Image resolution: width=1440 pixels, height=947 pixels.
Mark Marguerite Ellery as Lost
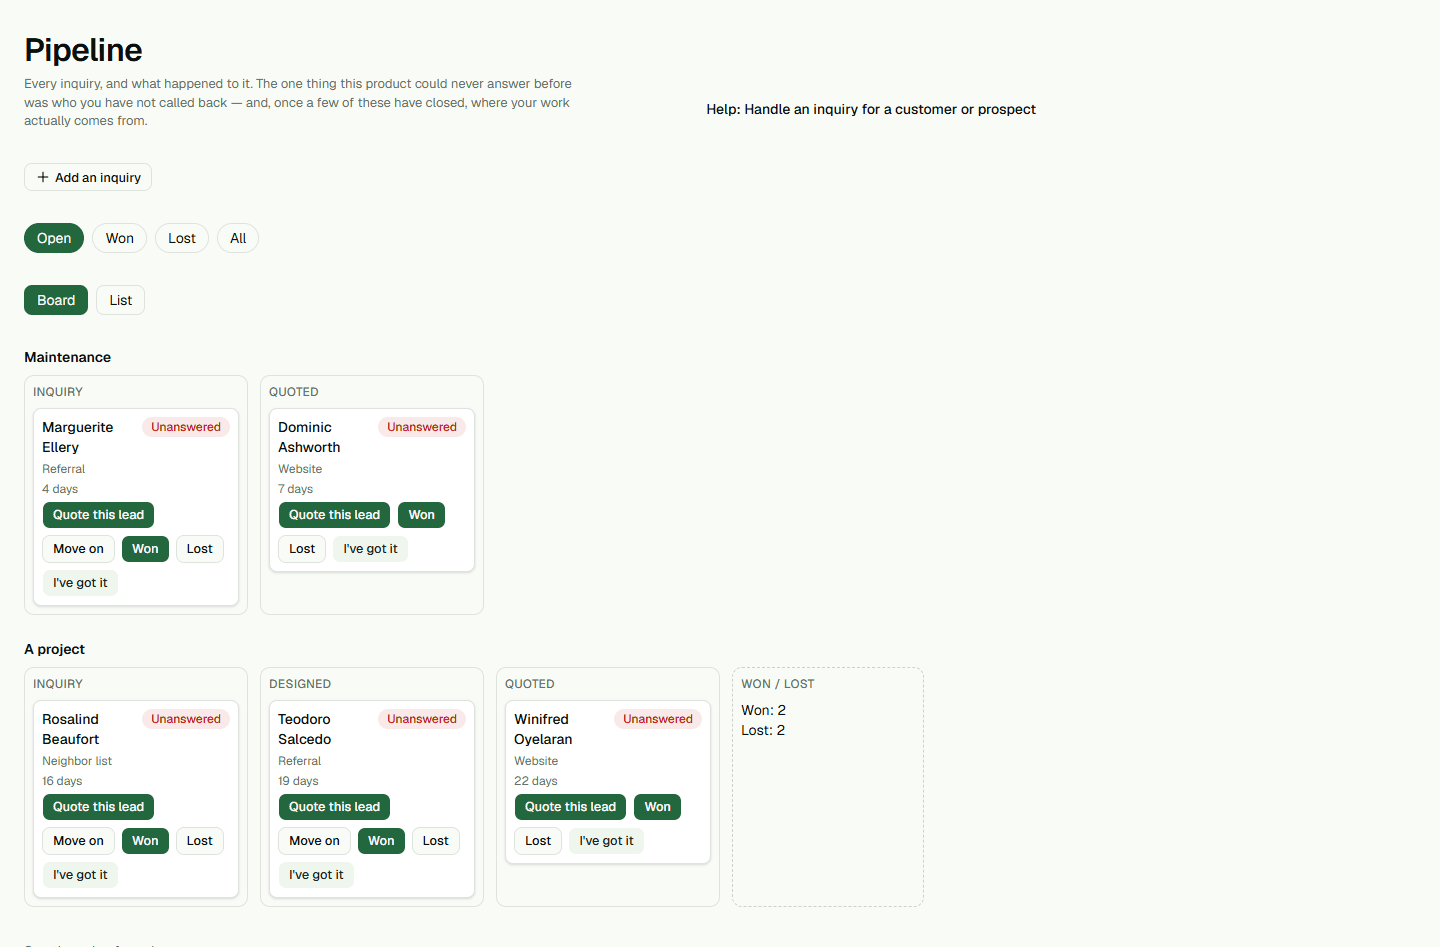pyautogui.click(x=200, y=549)
